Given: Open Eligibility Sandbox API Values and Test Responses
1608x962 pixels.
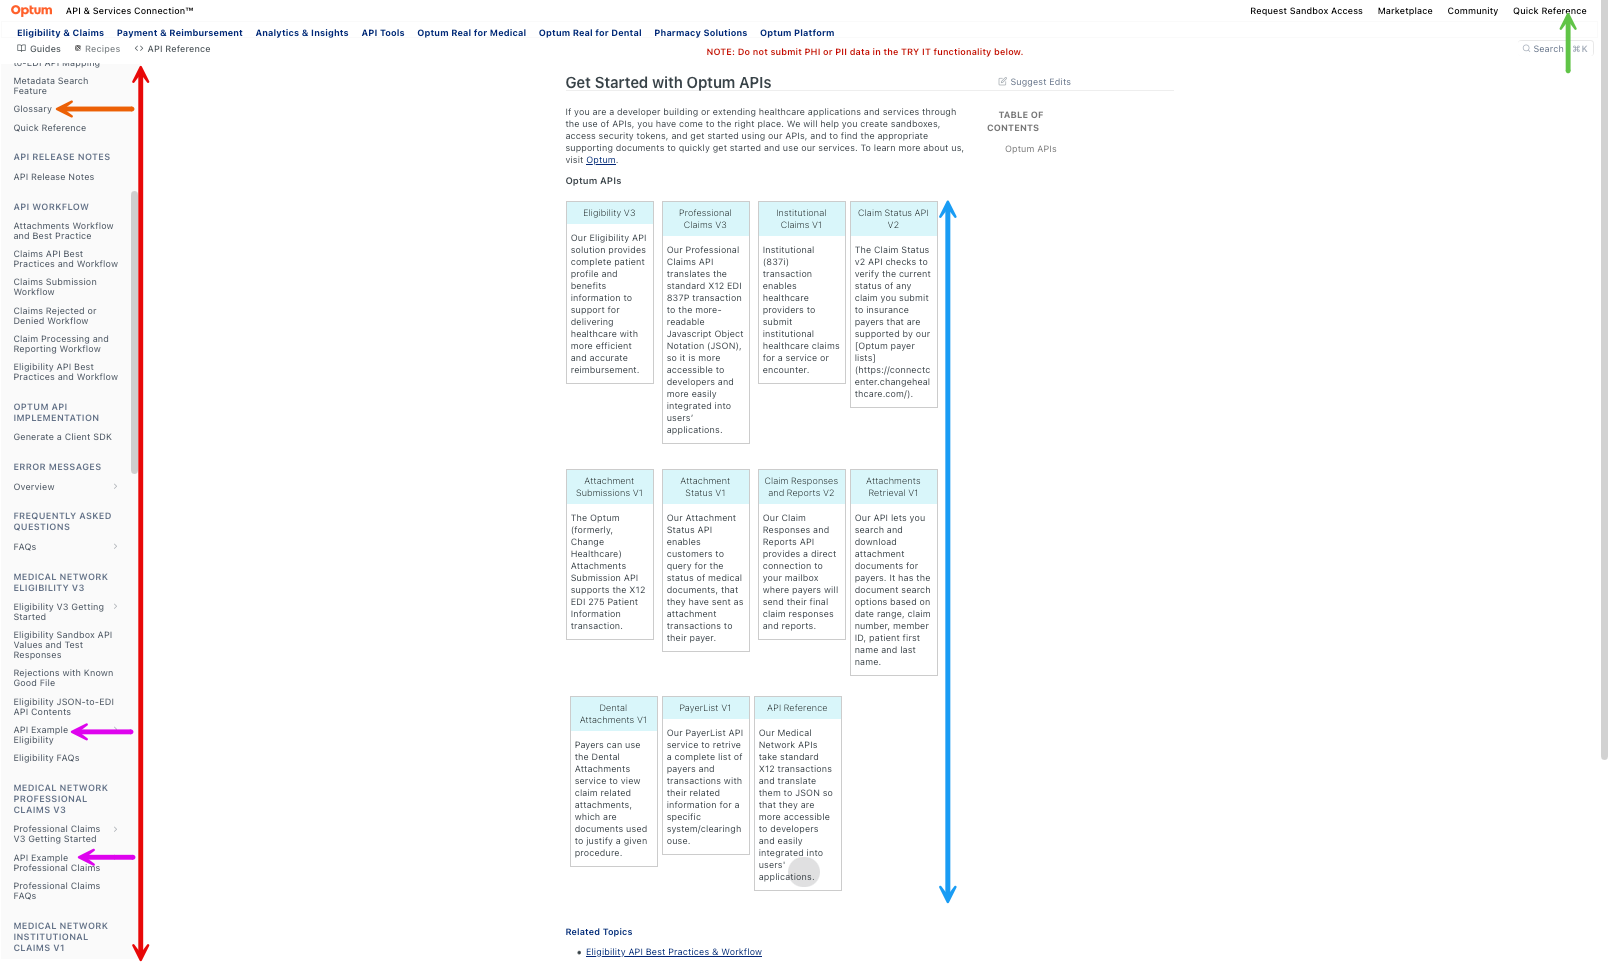Looking at the screenshot, I should point(63,645).
